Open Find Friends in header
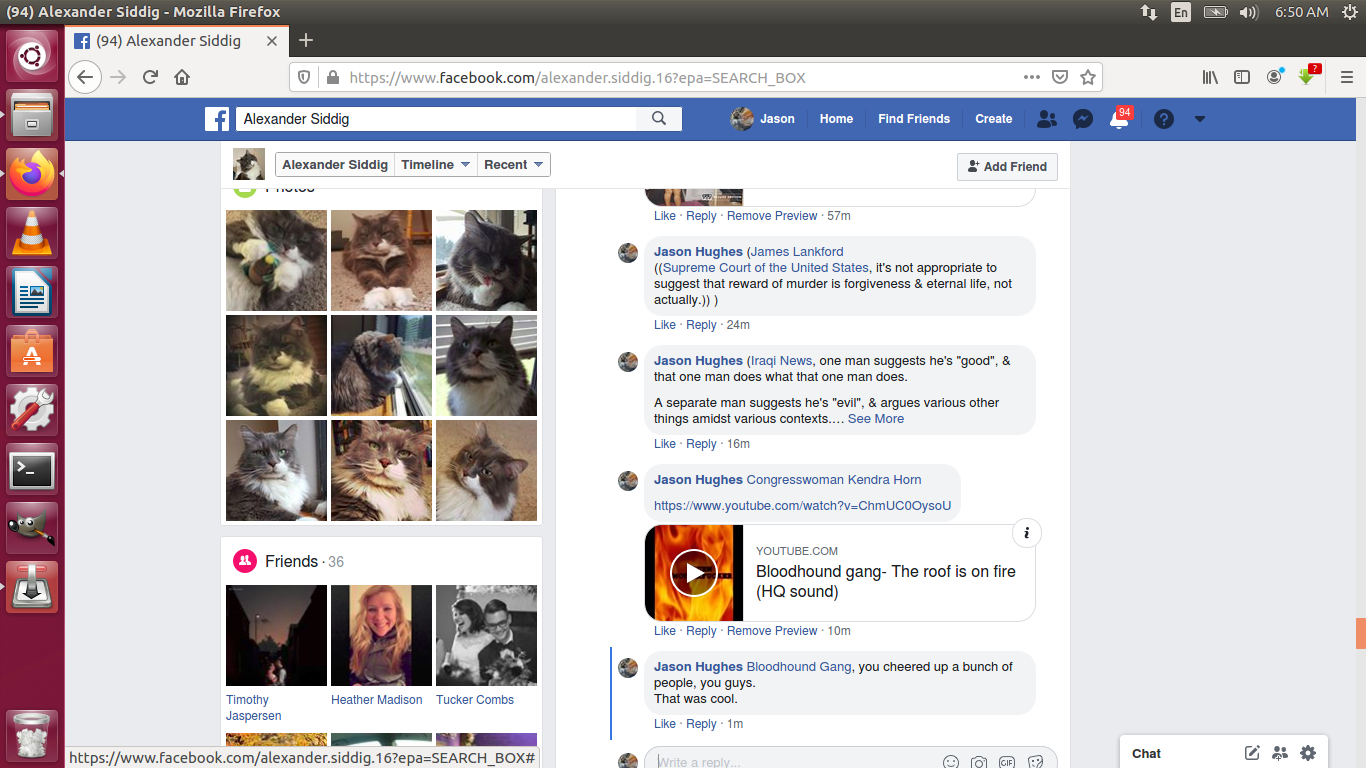 pyautogui.click(x=914, y=119)
